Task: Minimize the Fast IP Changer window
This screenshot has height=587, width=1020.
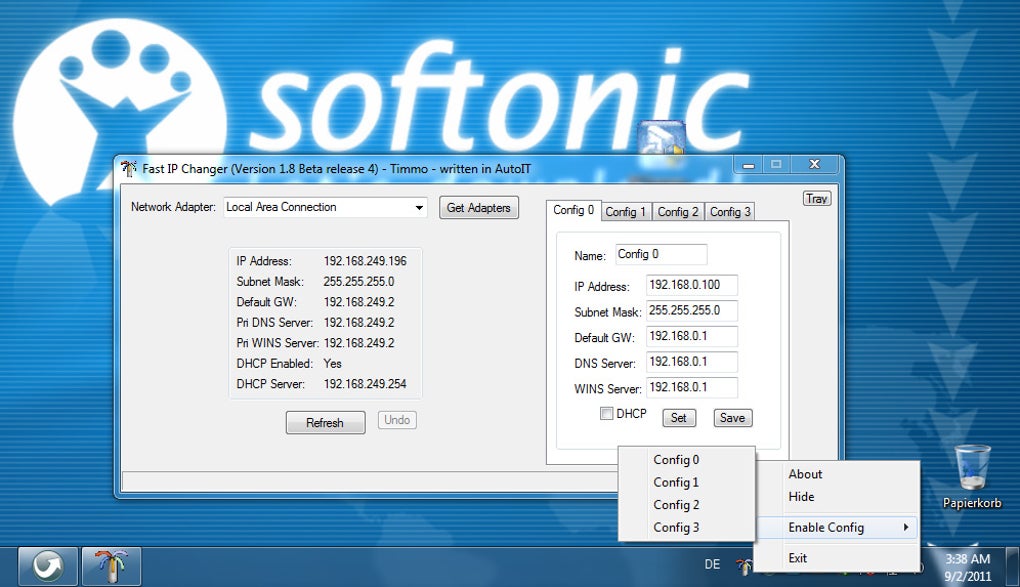Action: pos(749,165)
